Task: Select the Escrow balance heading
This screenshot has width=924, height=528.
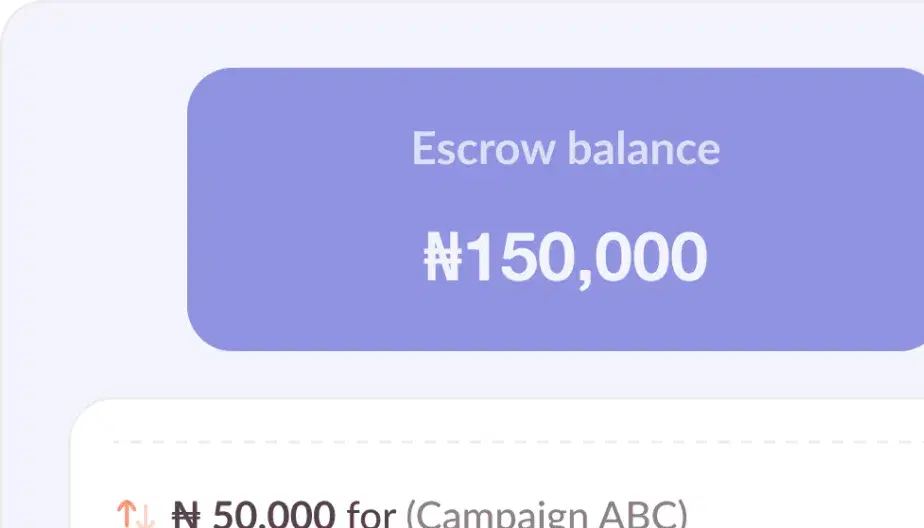Action: pyautogui.click(x=565, y=149)
